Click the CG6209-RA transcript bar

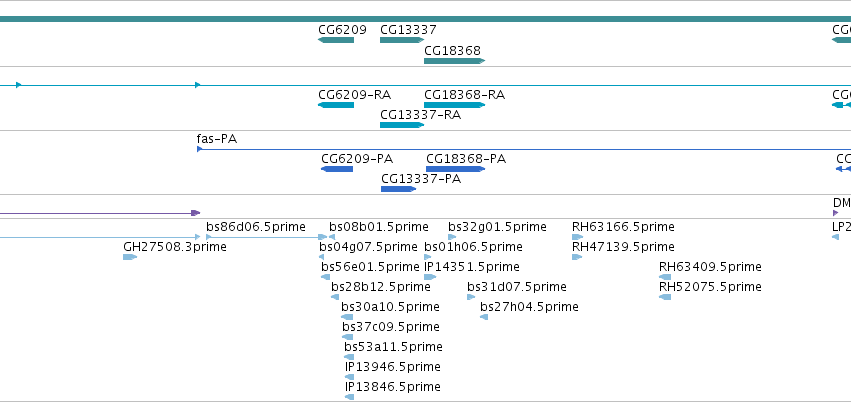(x=336, y=105)
